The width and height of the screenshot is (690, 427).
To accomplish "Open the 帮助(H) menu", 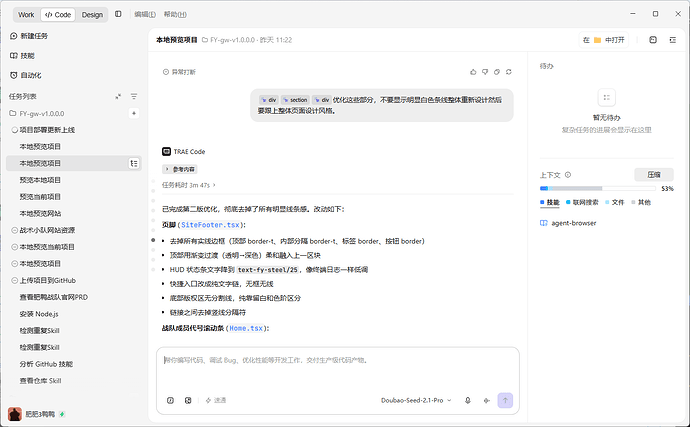I will [x=175, y=15].
